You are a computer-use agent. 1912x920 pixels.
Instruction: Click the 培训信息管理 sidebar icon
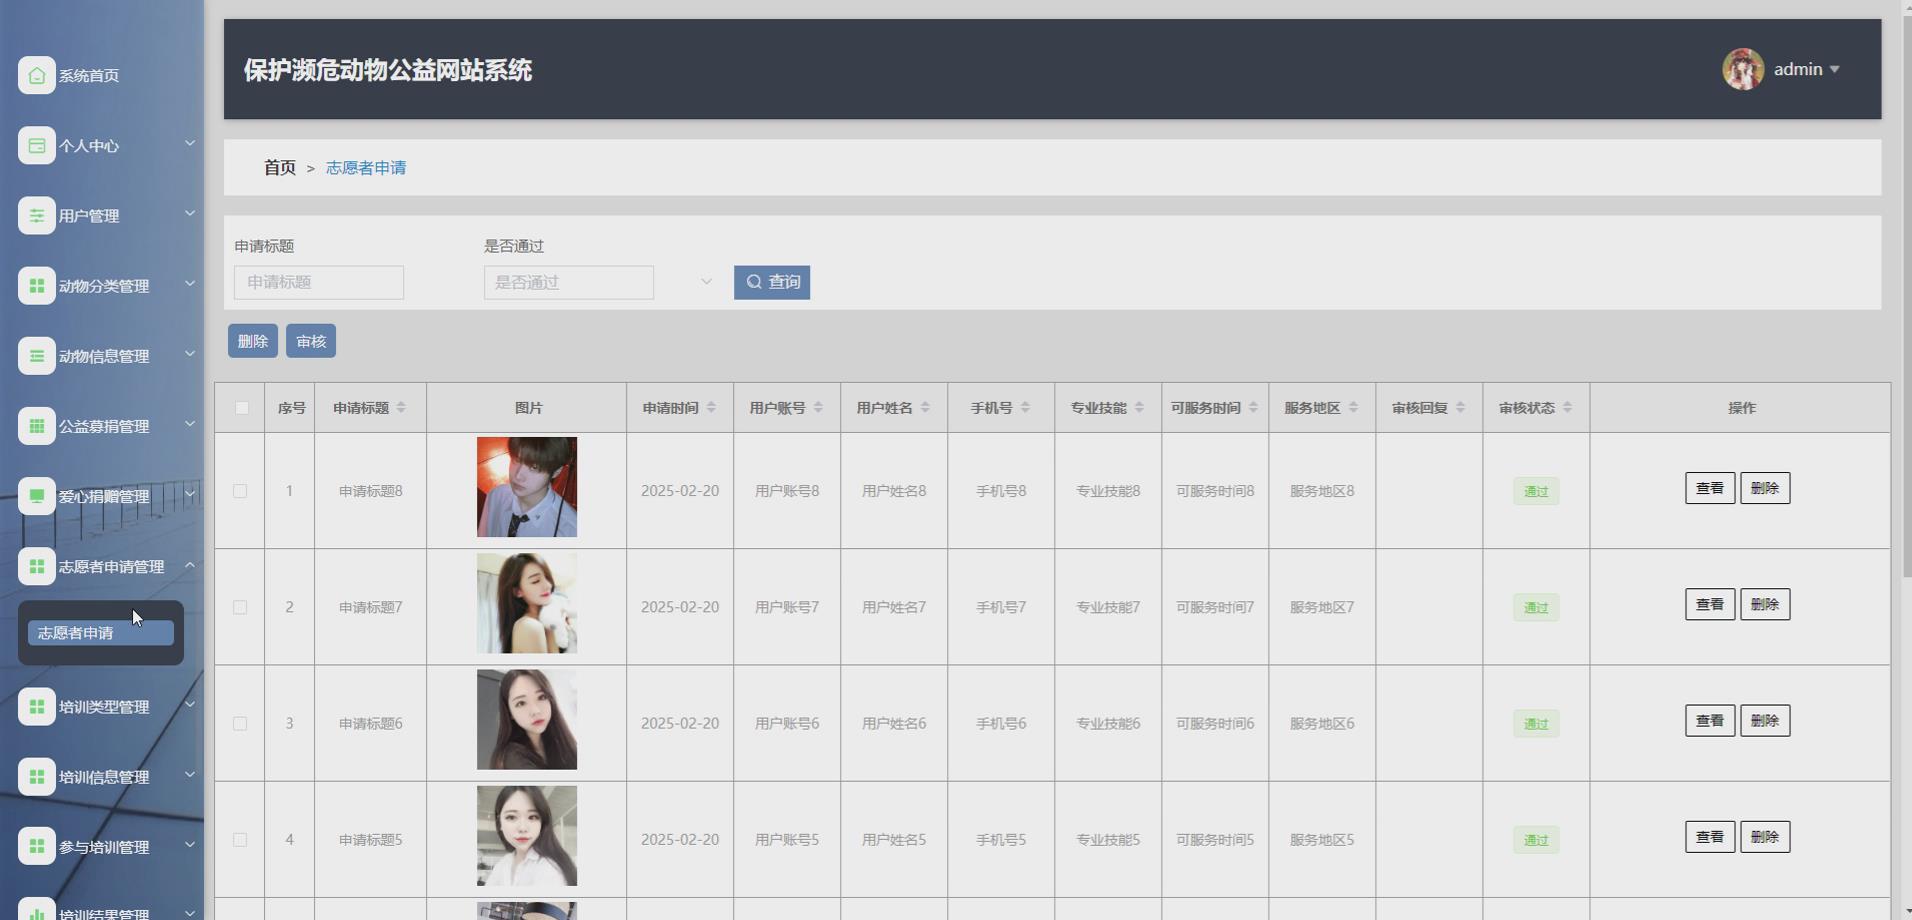coord(37,776)
